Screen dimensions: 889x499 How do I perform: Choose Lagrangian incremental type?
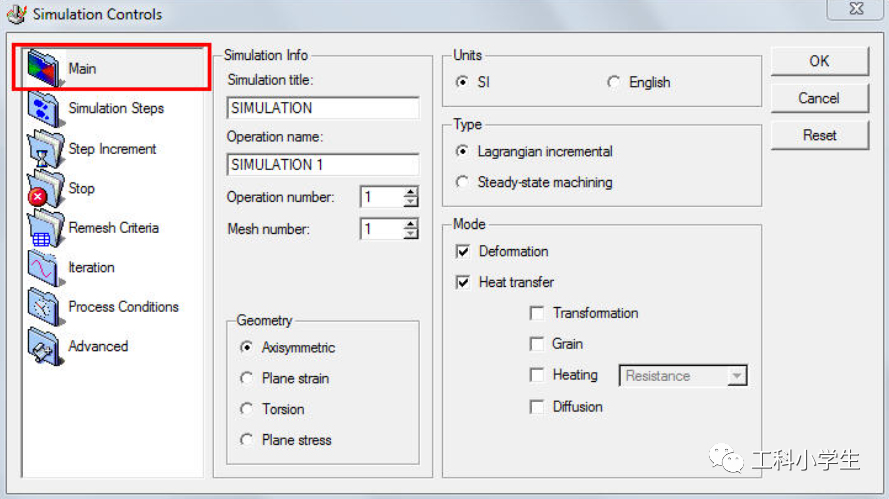pos(462,151)
